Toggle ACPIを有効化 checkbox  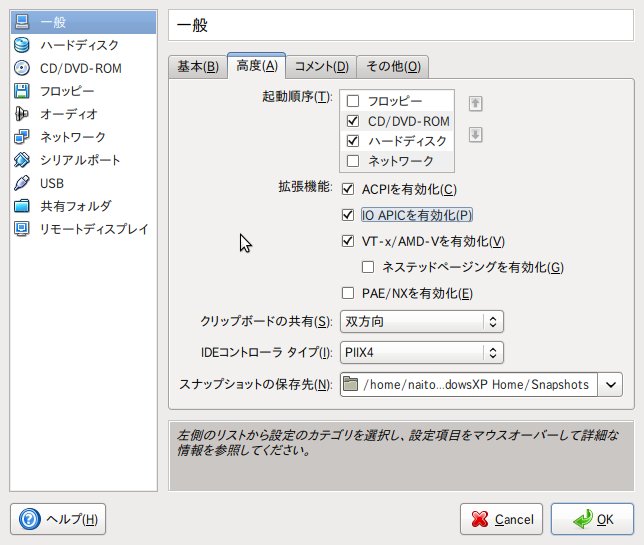pos(348,189)
